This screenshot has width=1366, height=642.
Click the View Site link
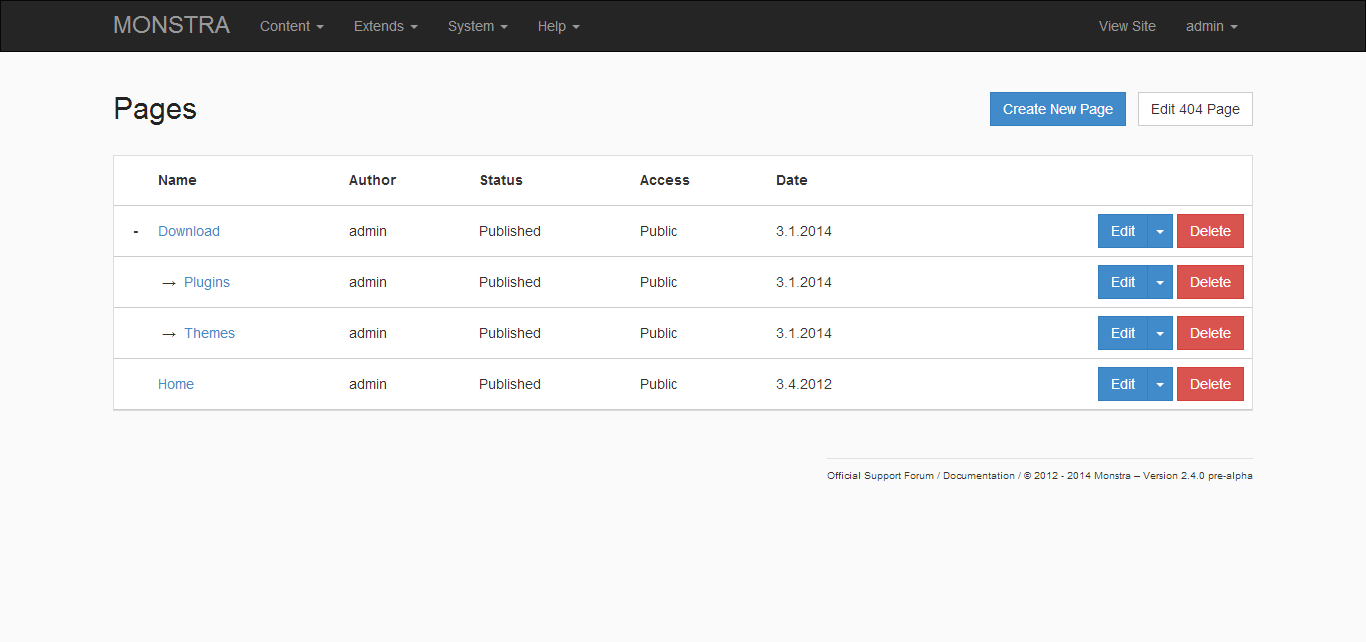point(1127,26)
